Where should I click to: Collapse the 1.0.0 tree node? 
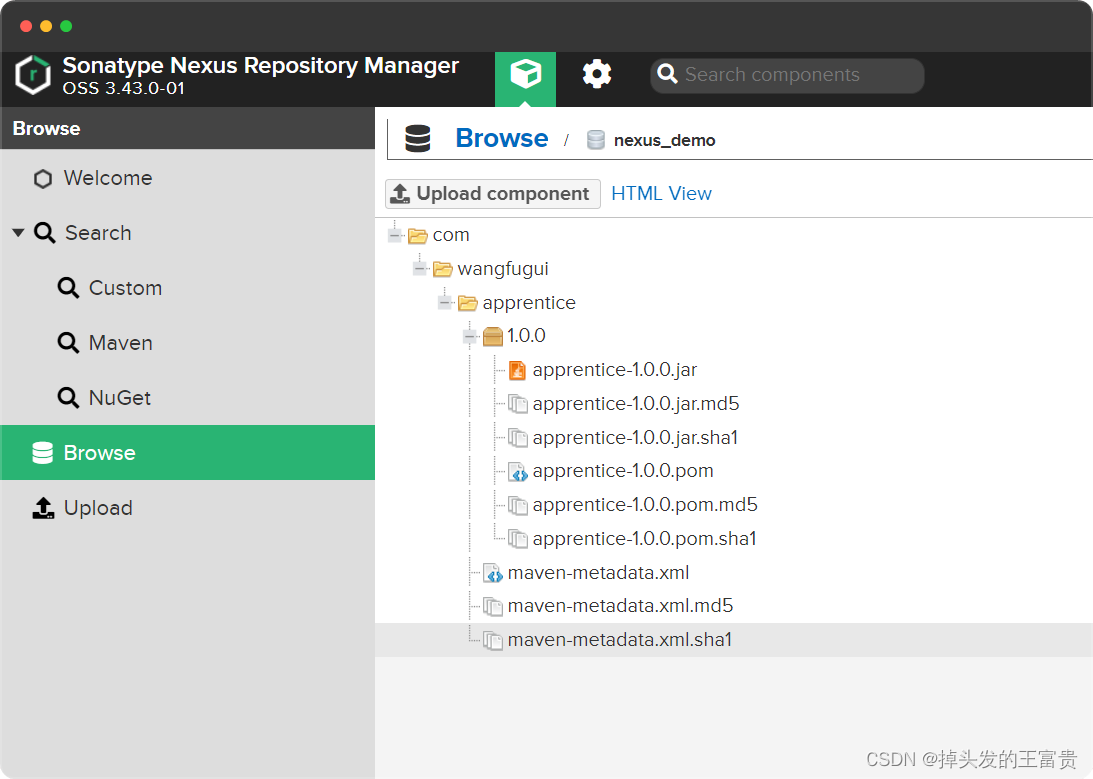470,337
